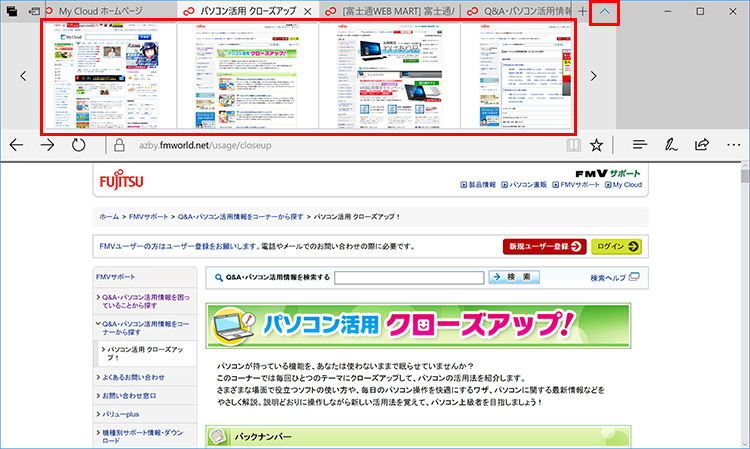This screenshot has width=750, height=449.
Task: Click the Q&A search text field
Action: click(x=407, y=277)
